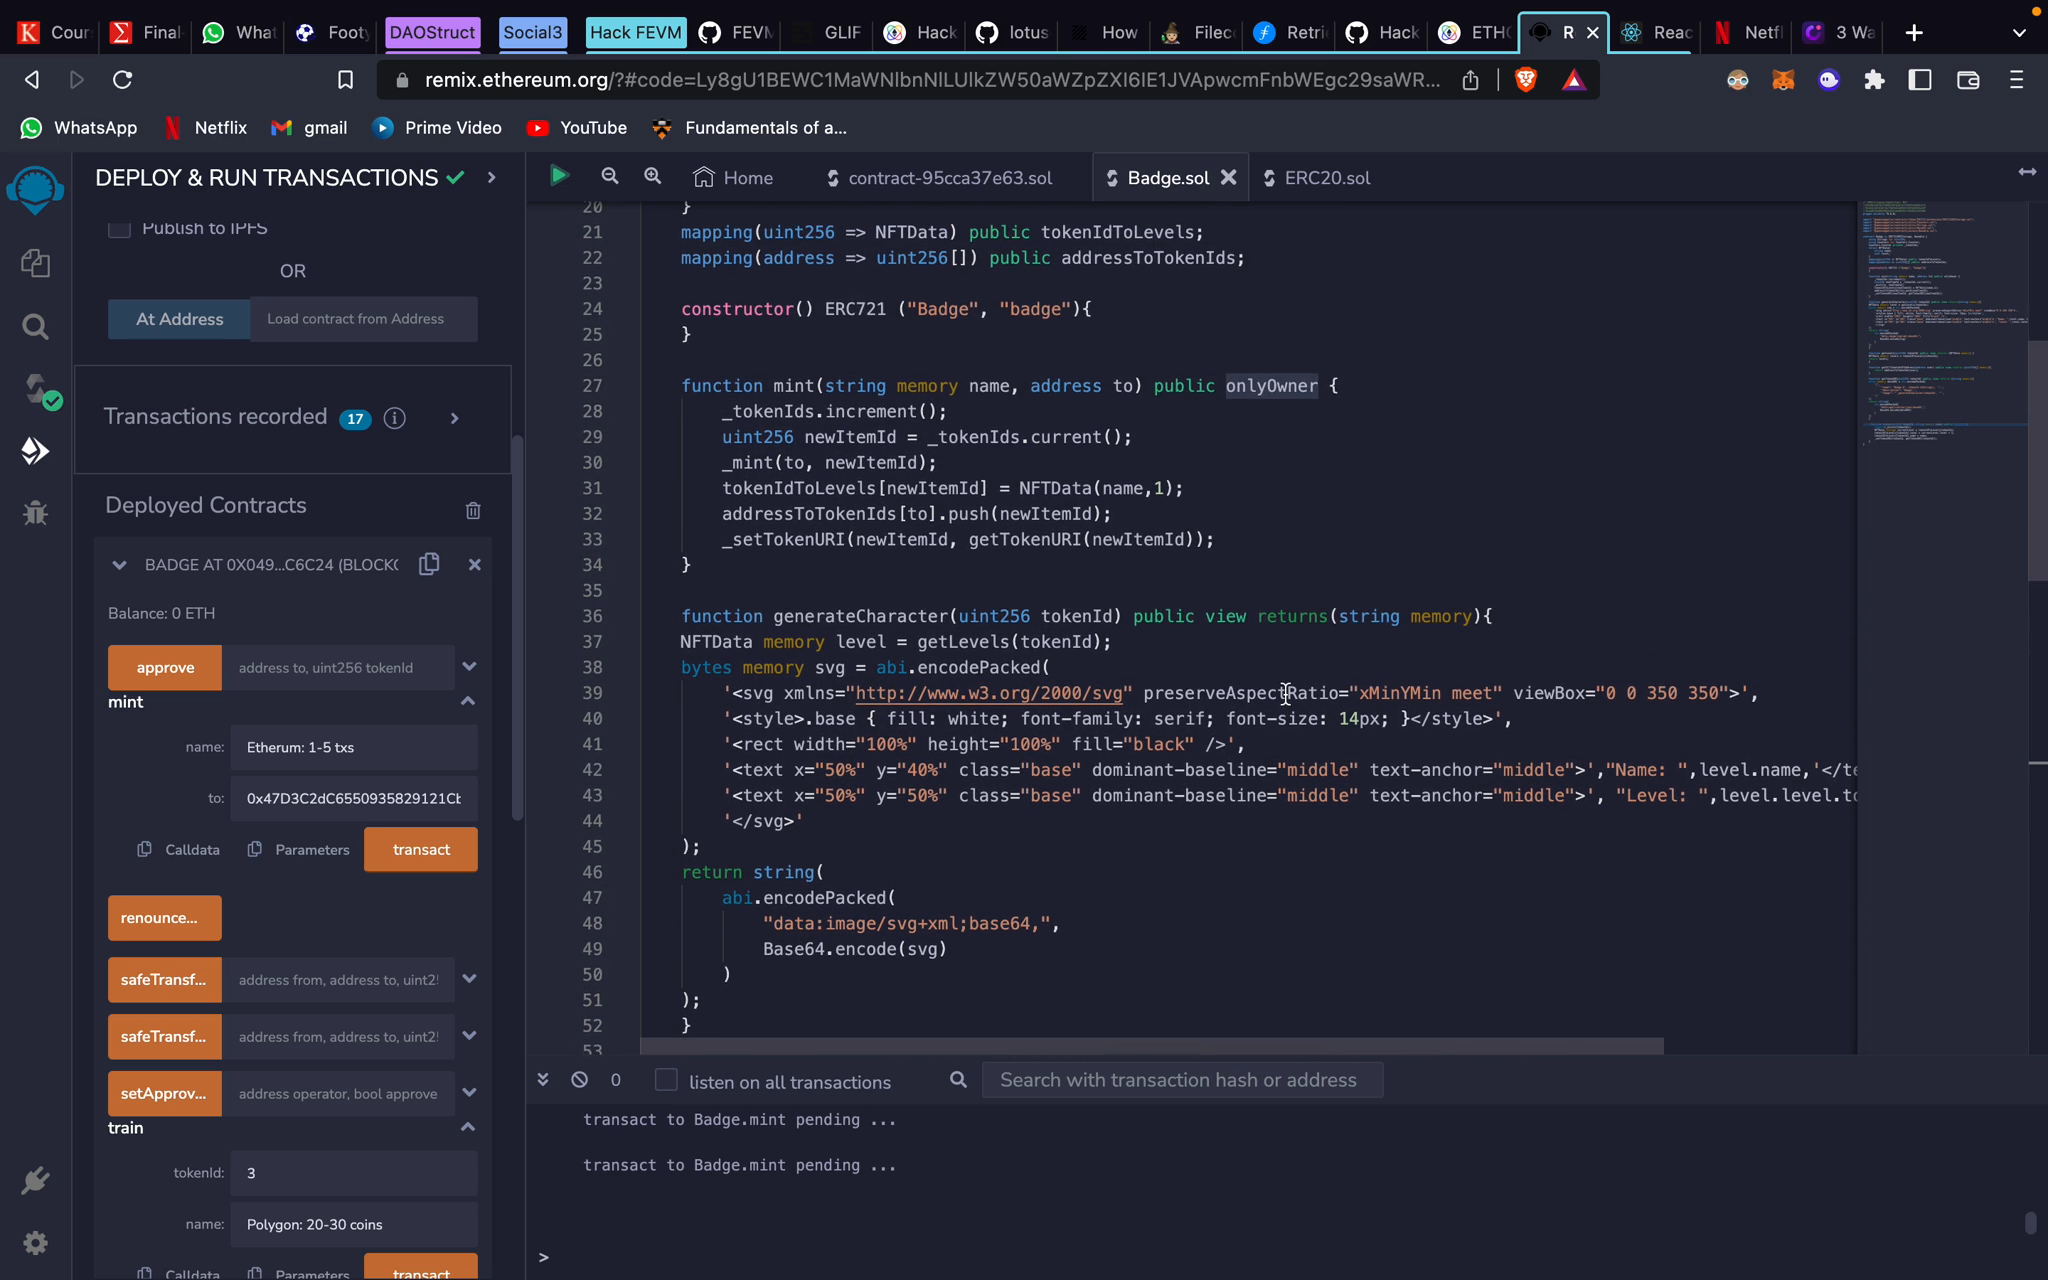Screen dimensions: 2048x1280
Task: Collapse the Badge deployed contract
Action: pos(119,565)
